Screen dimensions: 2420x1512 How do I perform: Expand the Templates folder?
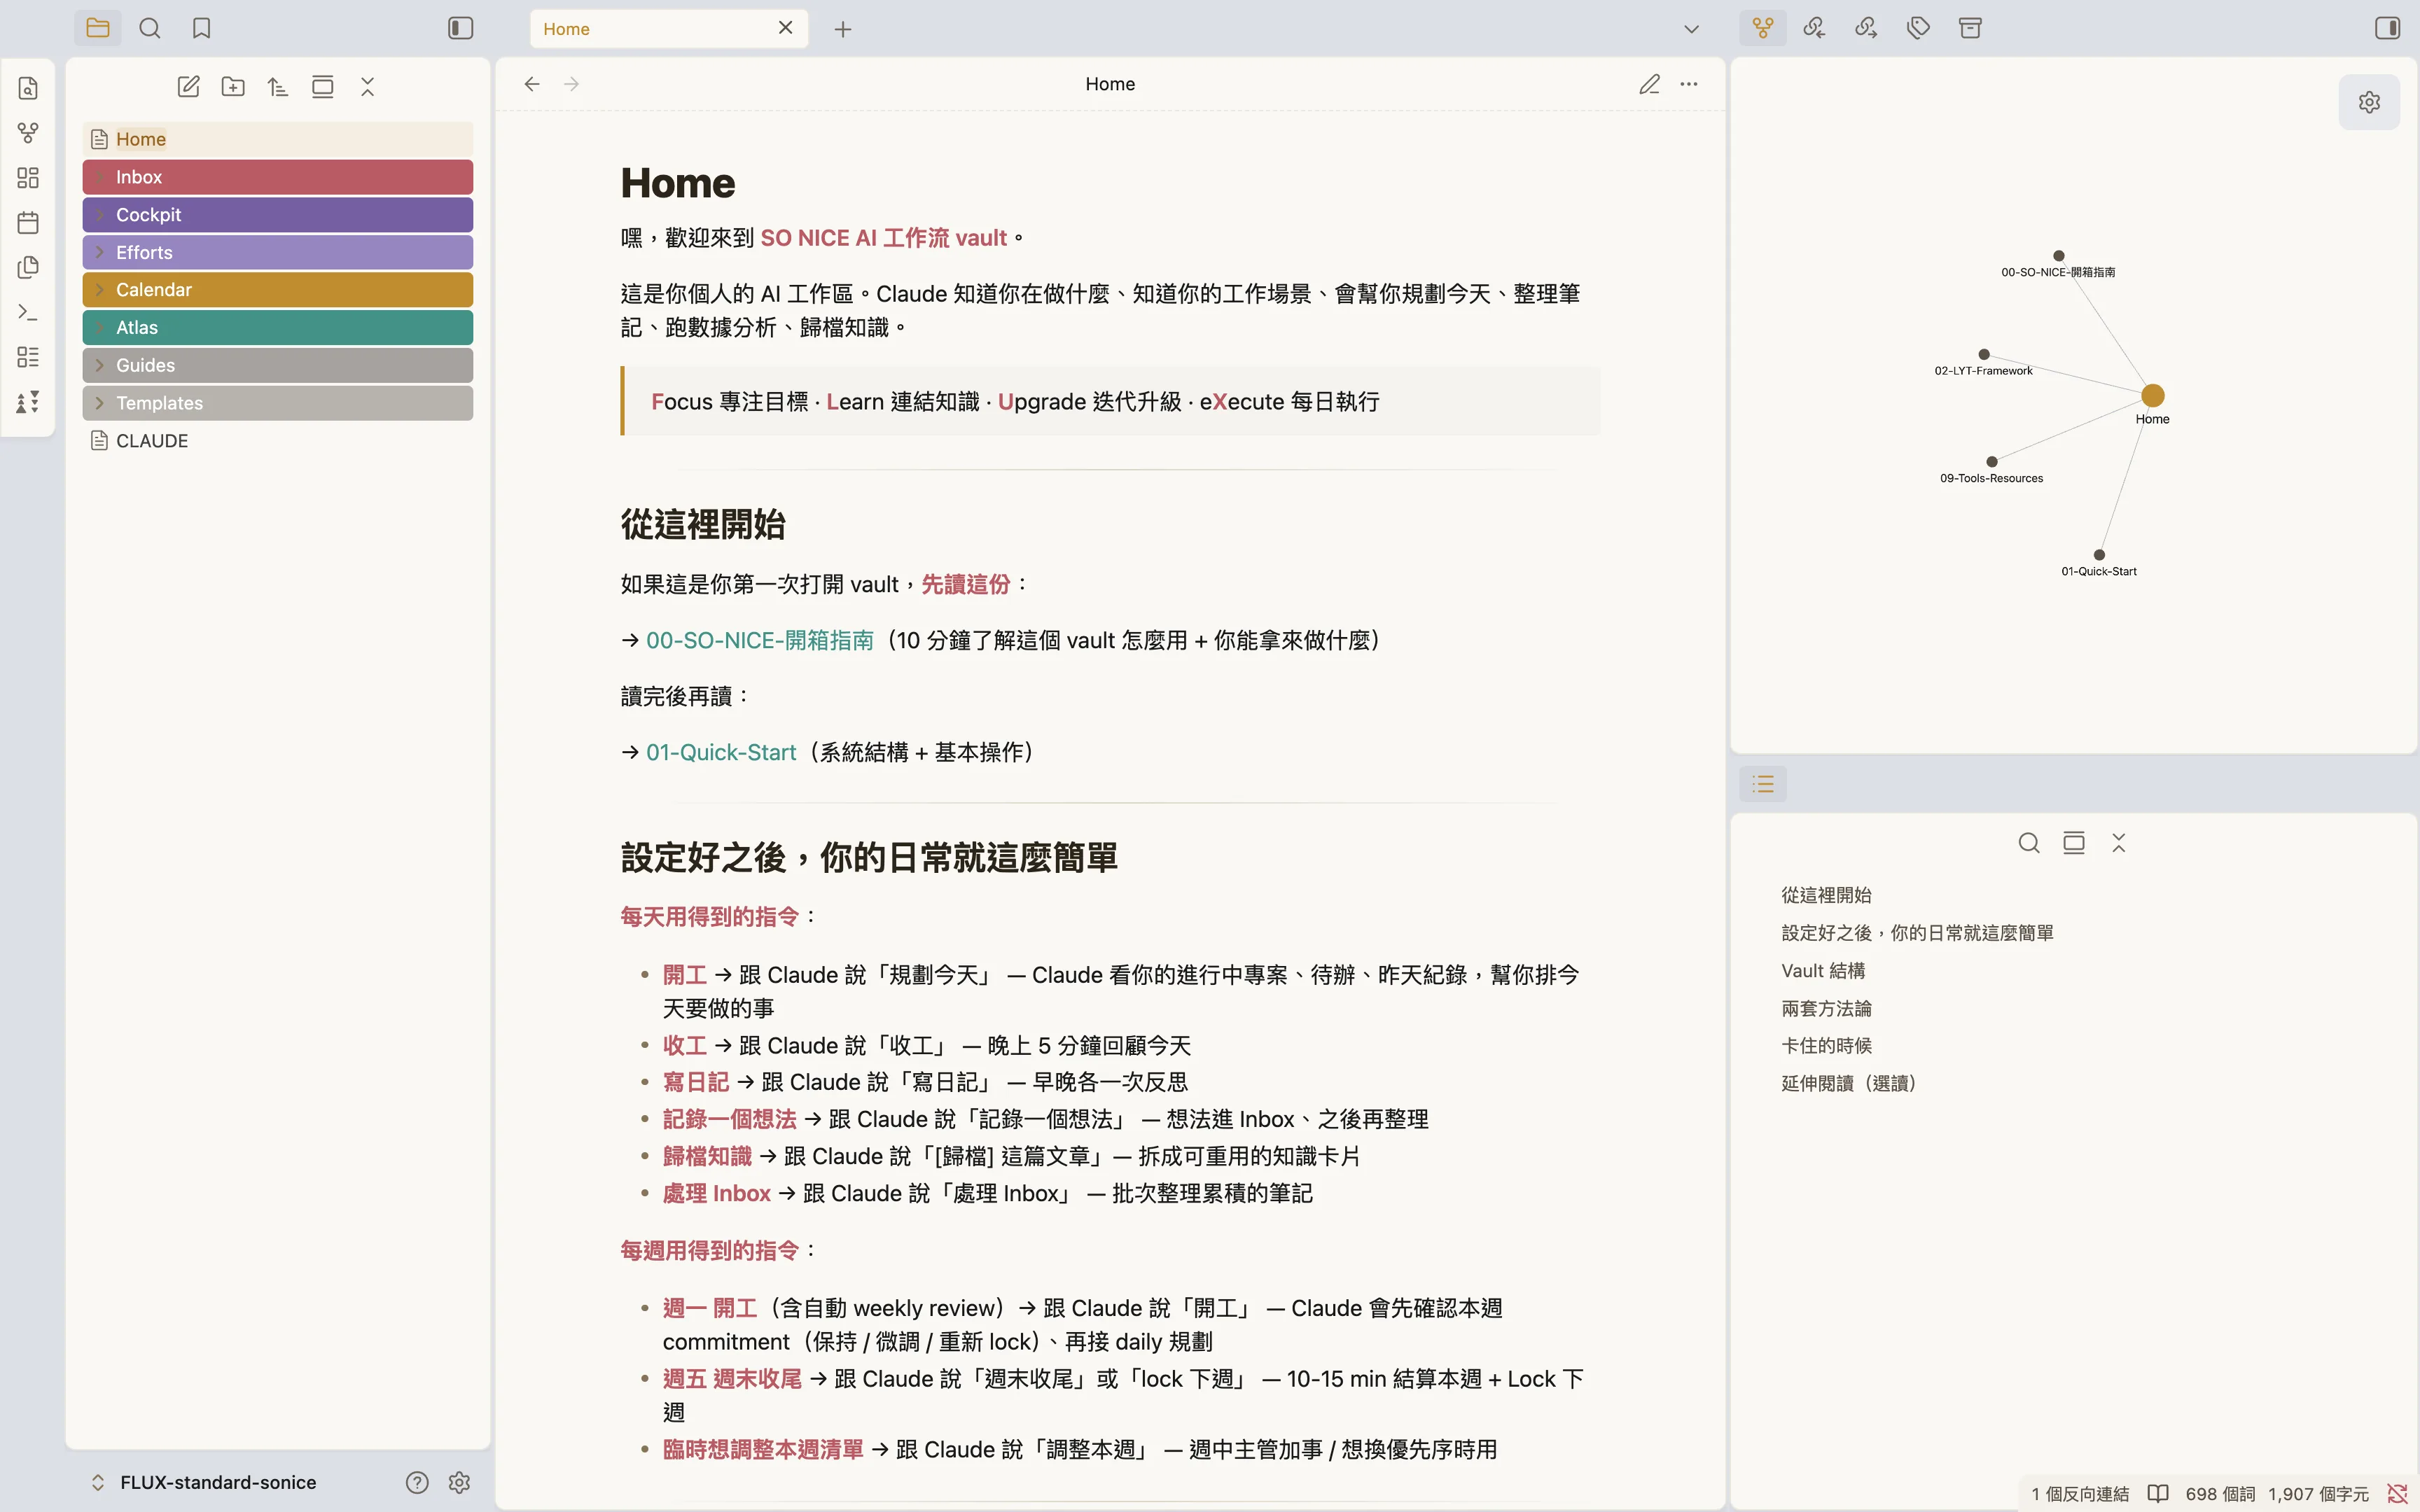click(278, 403)
